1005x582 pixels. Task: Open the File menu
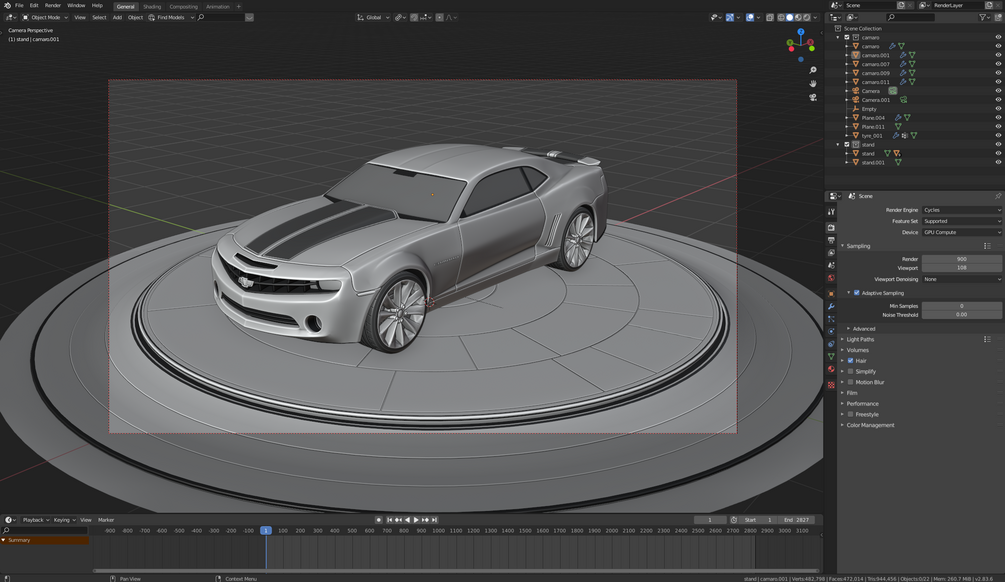coord(19,6)
